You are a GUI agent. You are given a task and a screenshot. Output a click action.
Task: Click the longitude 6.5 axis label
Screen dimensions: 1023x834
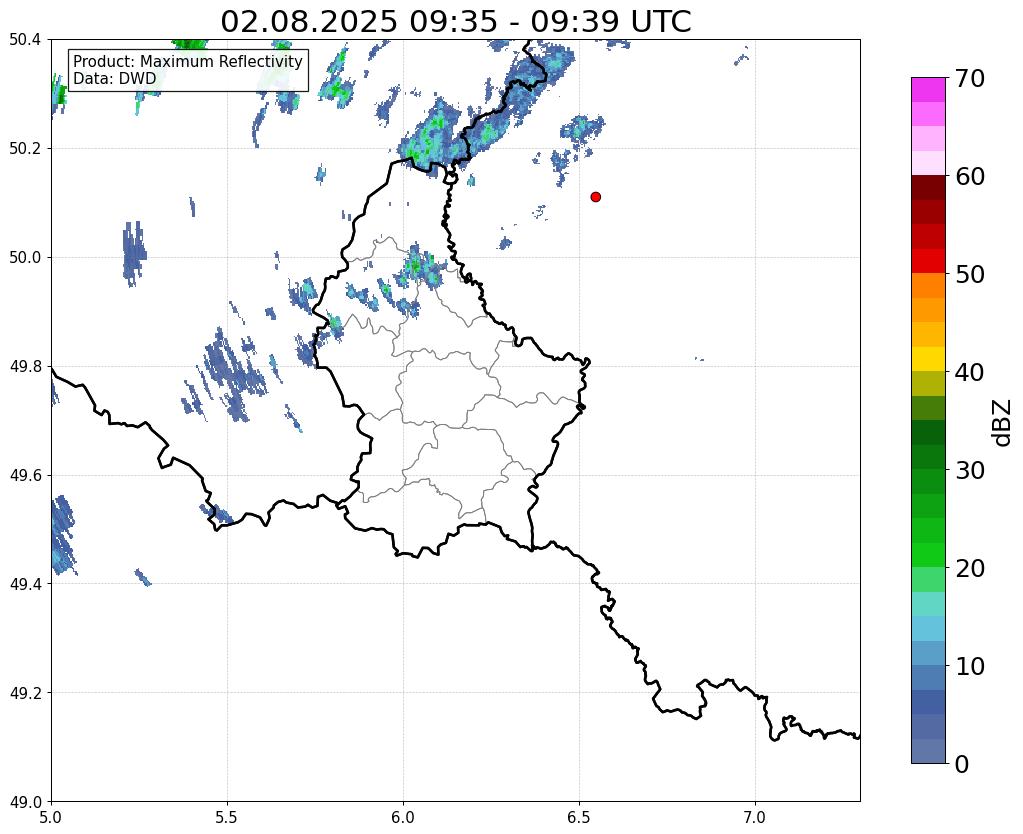pos(579,817)
